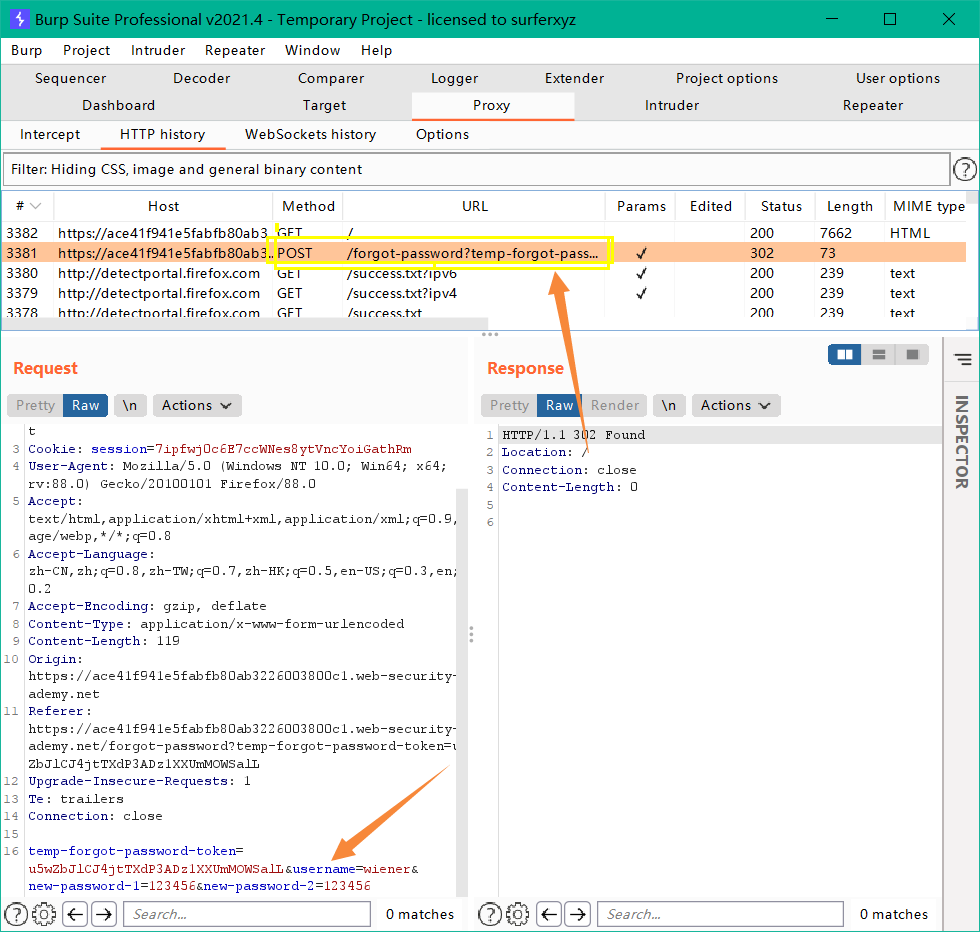The height and width of the screenshot is (932, 980).
Task: Open the WebSockets history sub-tab
Action: click(x=311, y=134)
